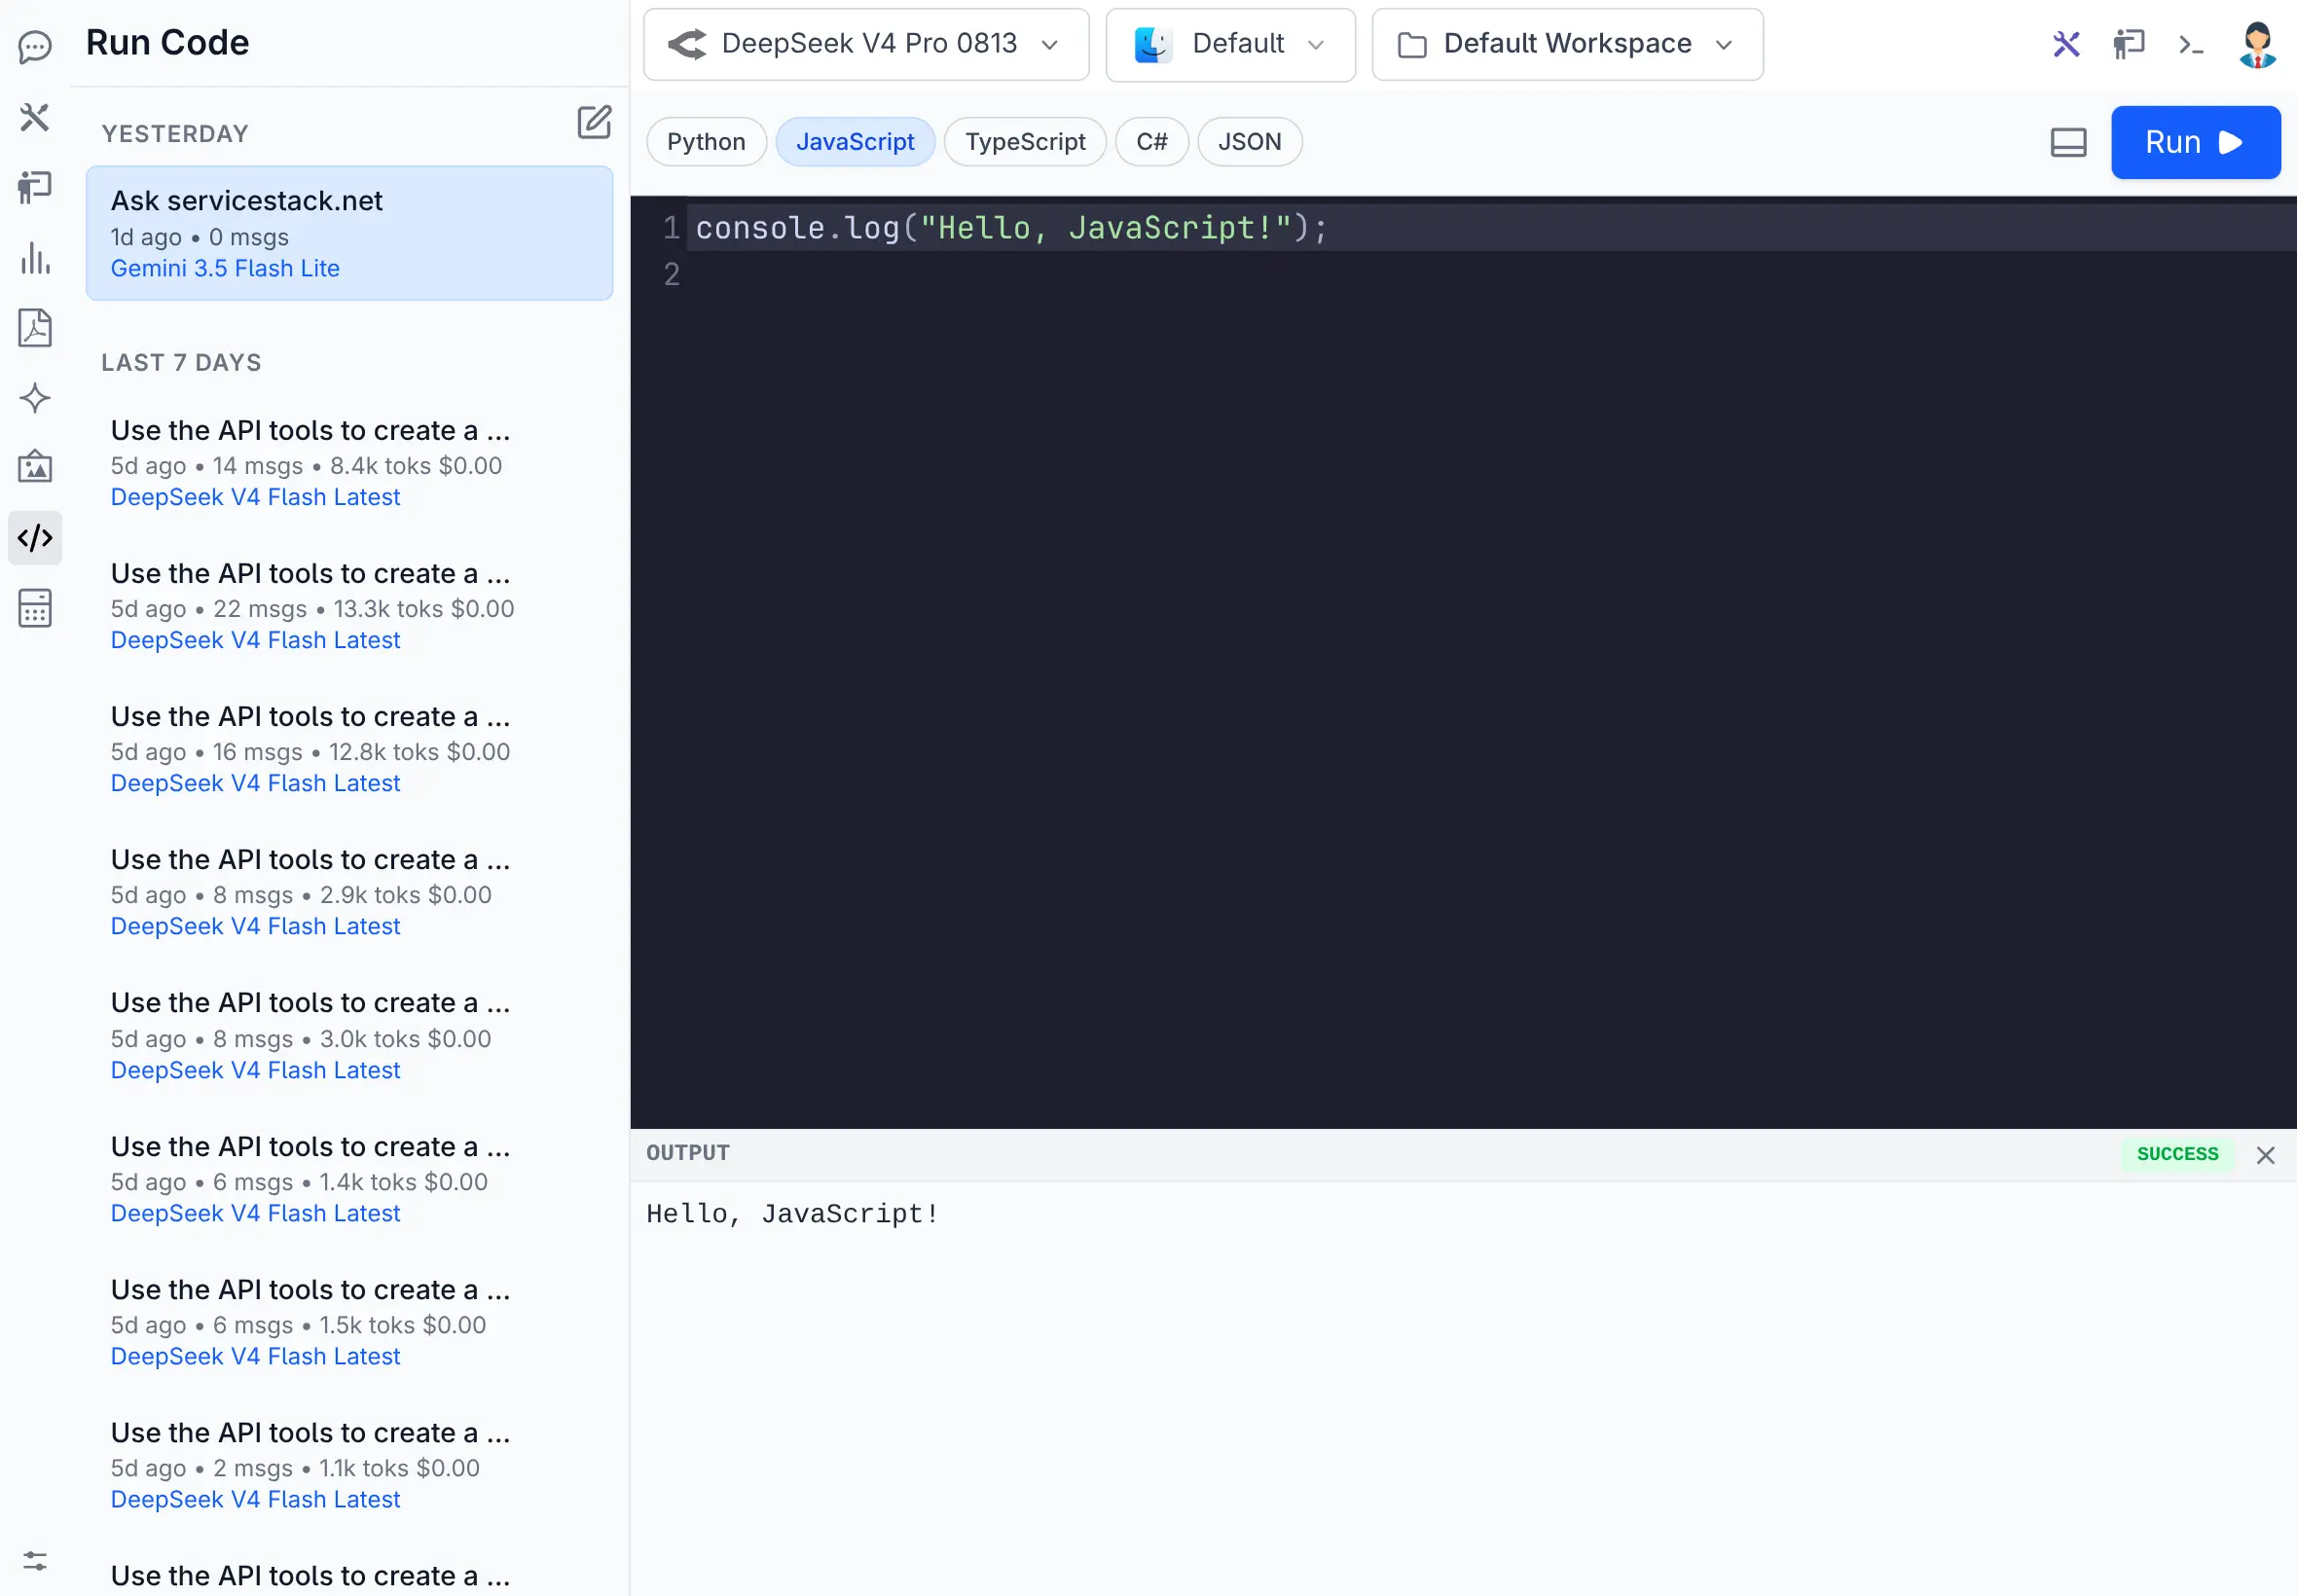The height and width of the screenshot is (1596, 2297).
Task: Switch to the C# language tab
Action: tap(1151, 142)
